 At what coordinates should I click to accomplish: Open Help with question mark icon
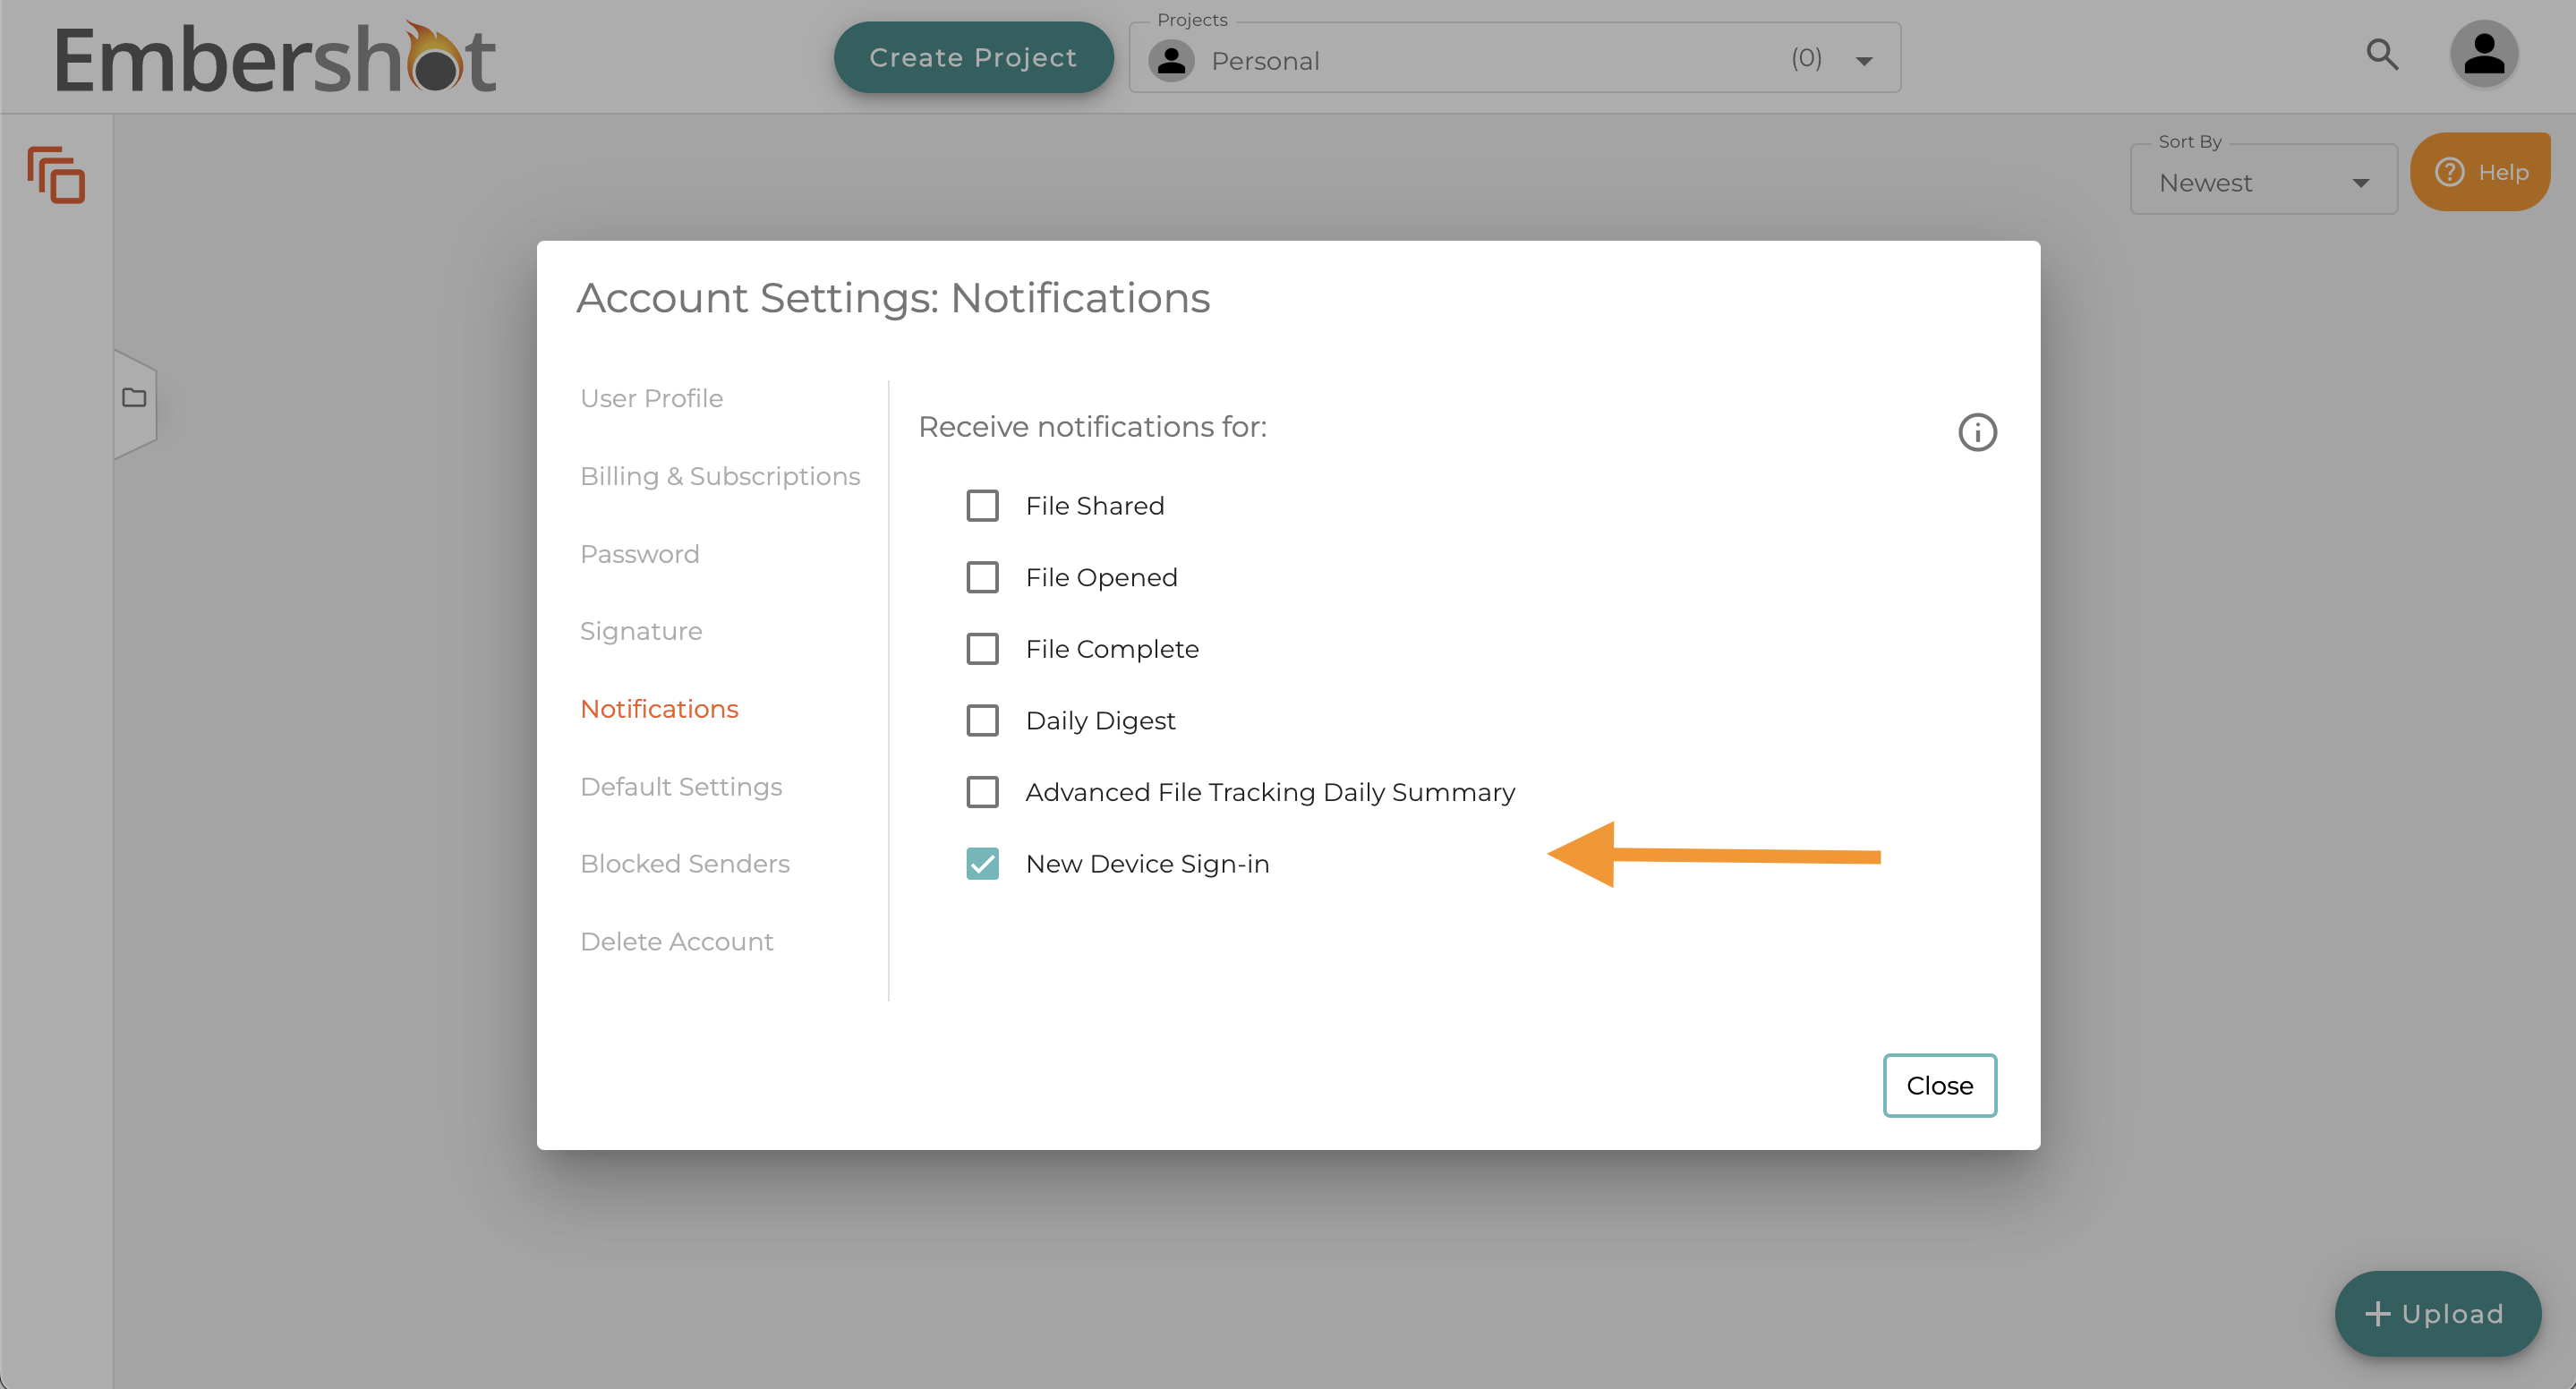click(2480, 172)
